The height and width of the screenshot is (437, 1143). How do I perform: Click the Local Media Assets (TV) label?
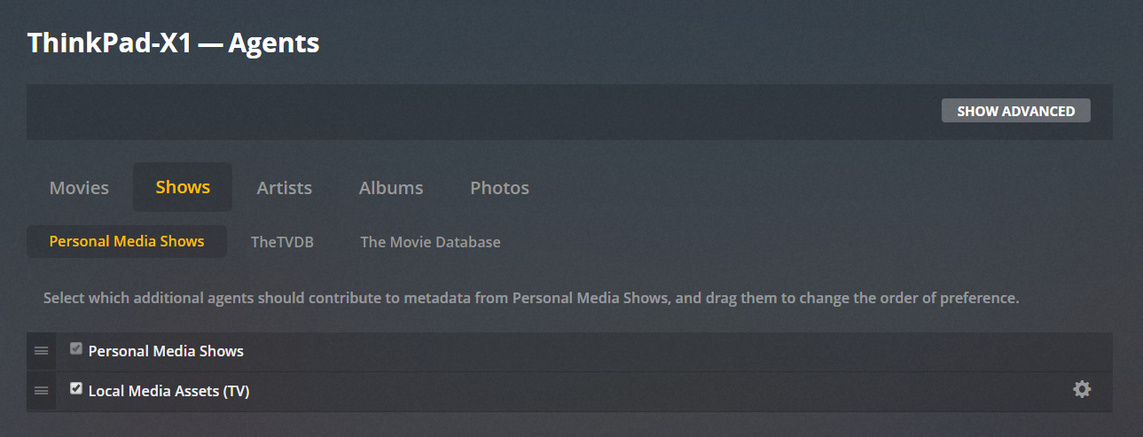tap(169, 391)
